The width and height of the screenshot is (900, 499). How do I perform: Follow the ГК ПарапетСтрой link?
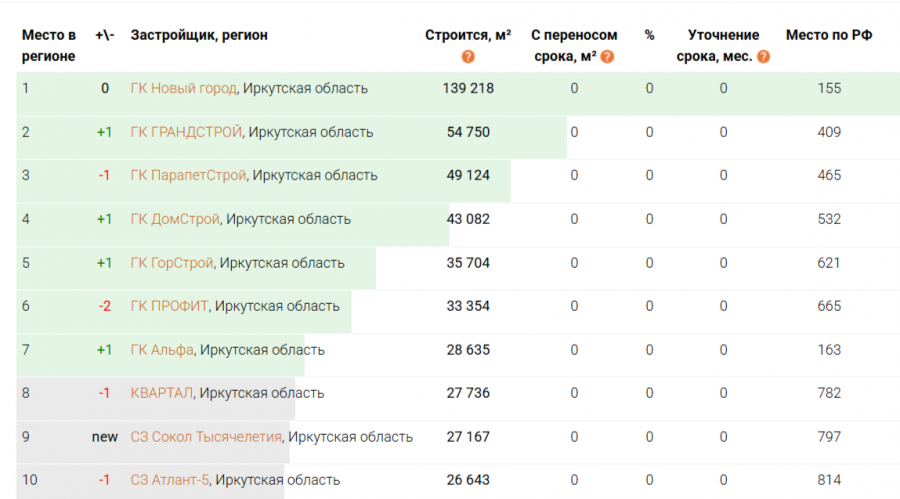click(x=188, y=175)
